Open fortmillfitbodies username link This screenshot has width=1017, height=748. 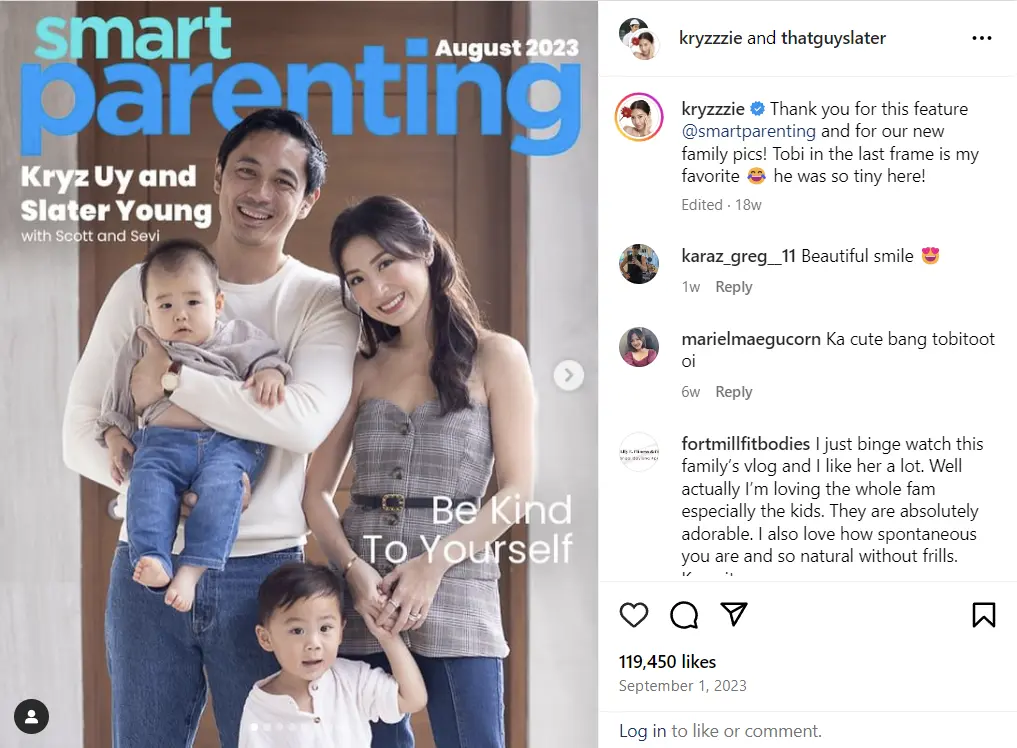(x=745, y=444)
